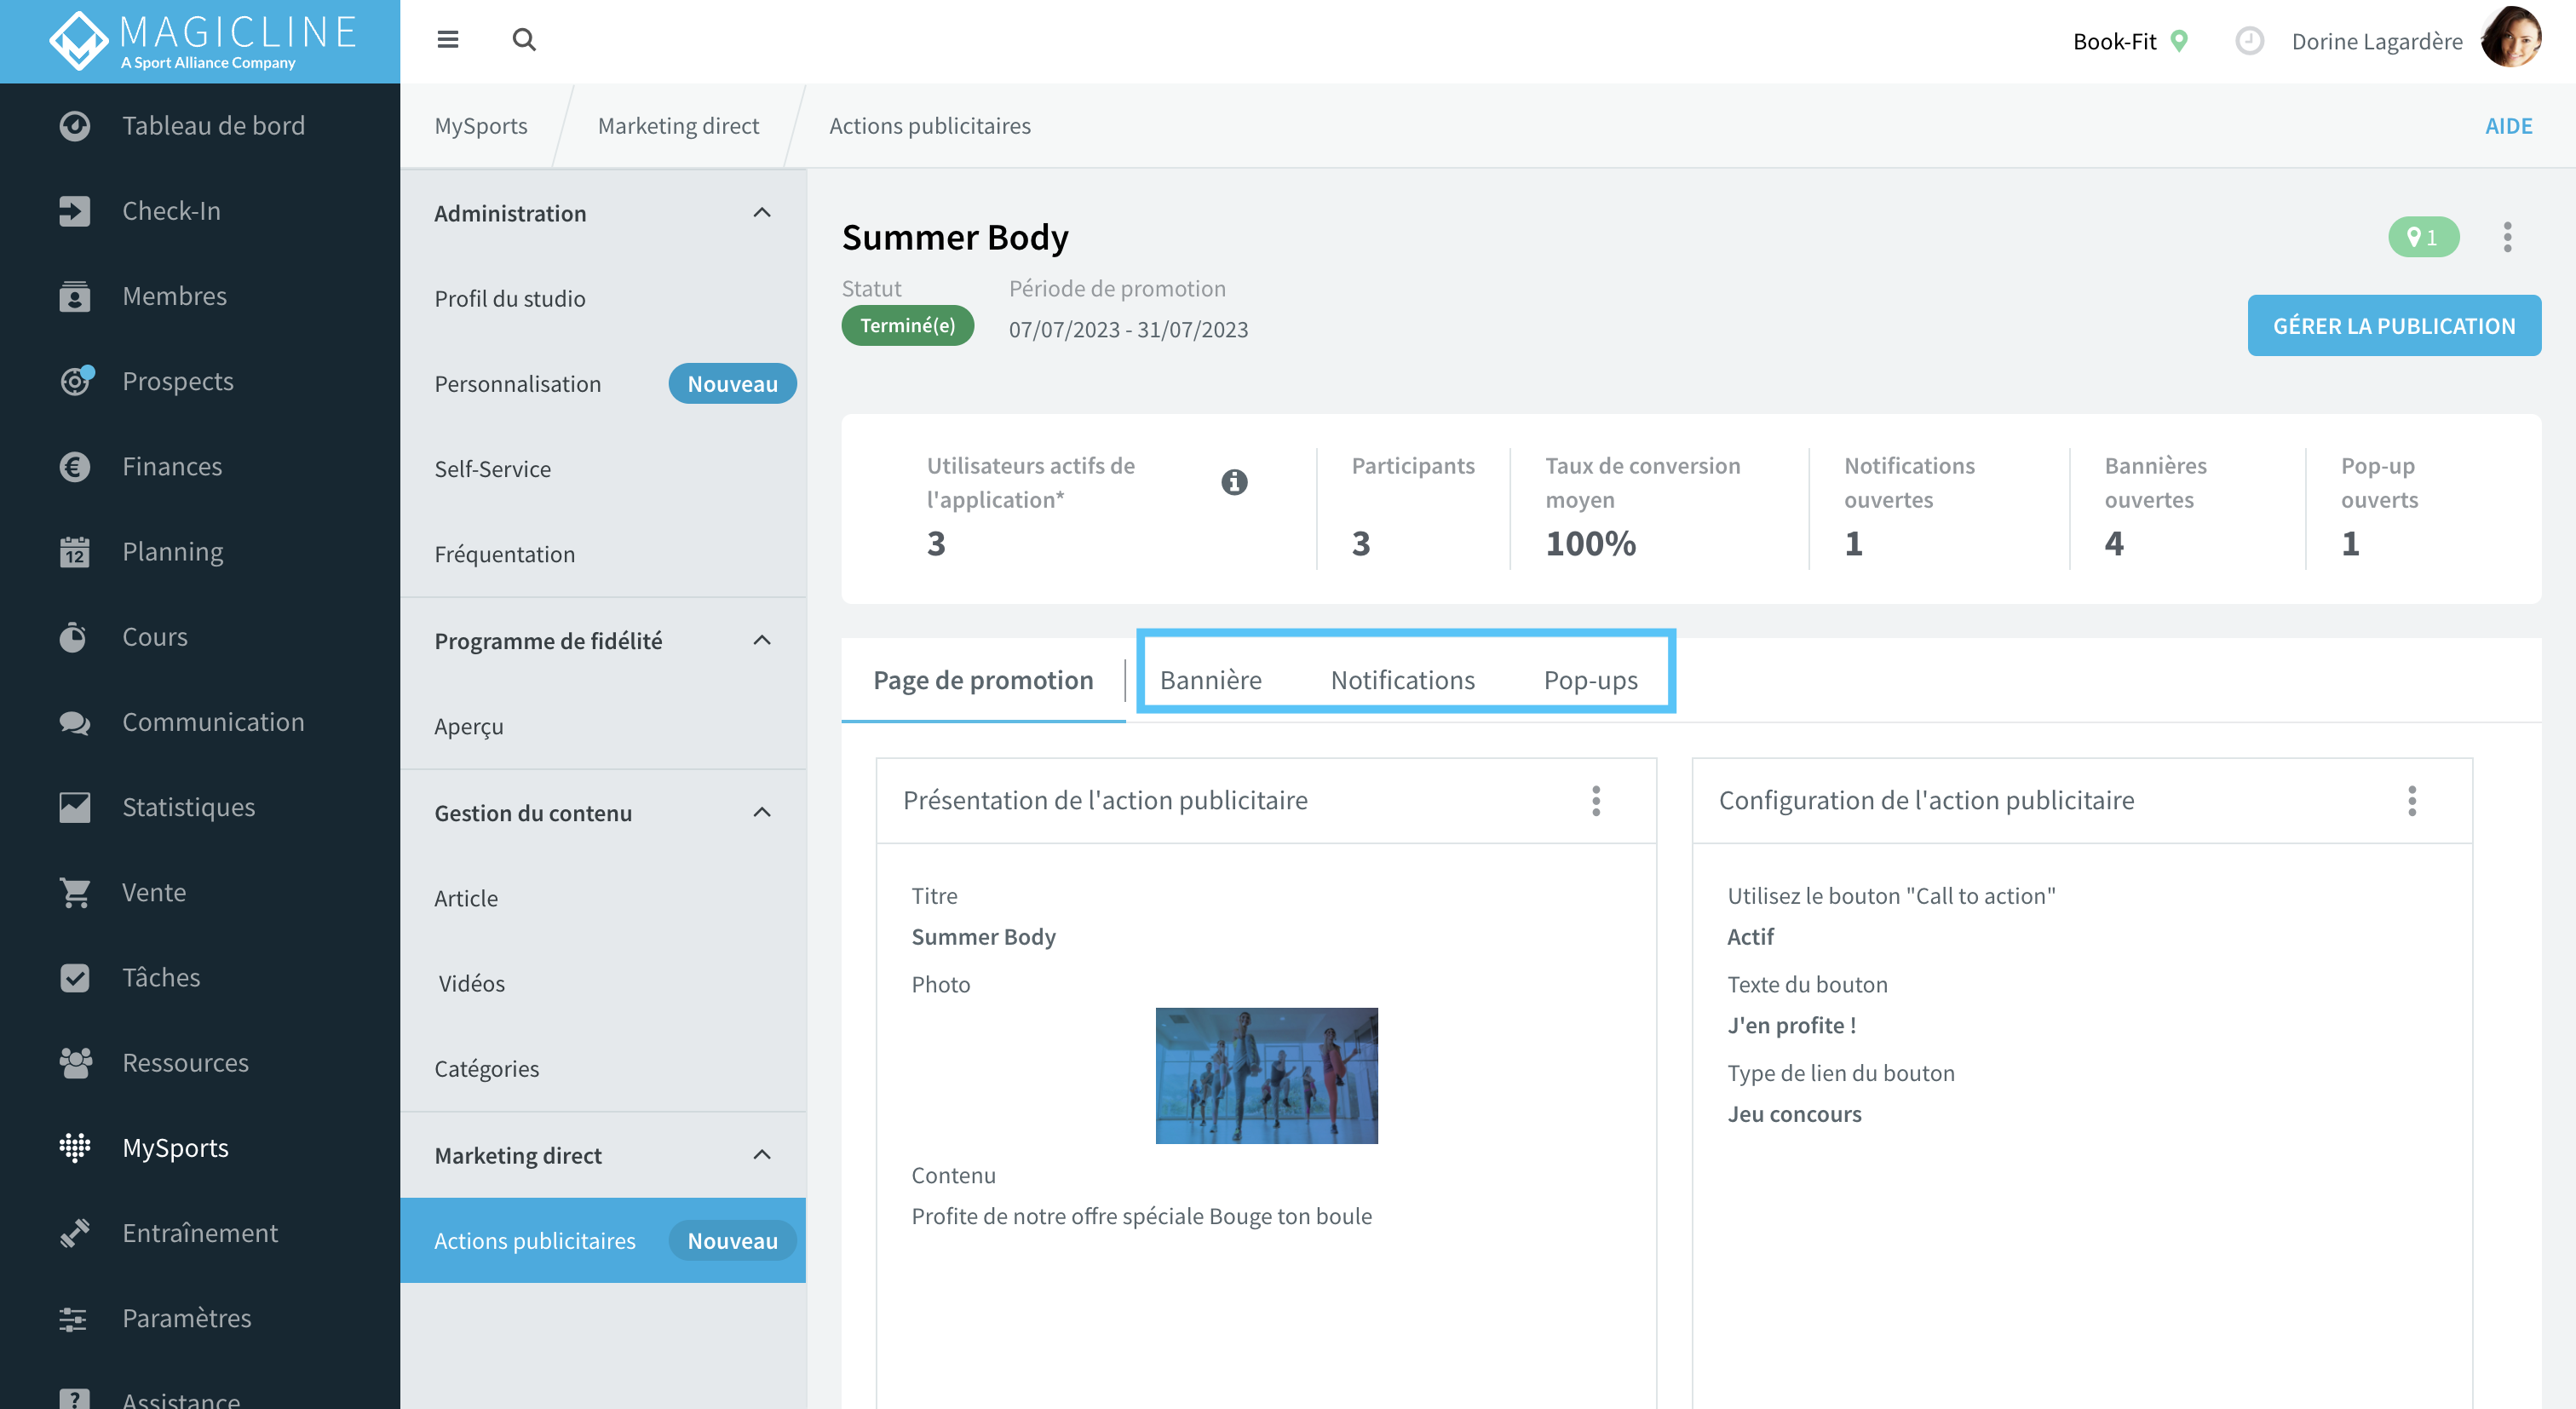Click the Taux de conversion moyen 100% value
This screenshot has height=1409, width=2576.
[x=1590, y=543]
